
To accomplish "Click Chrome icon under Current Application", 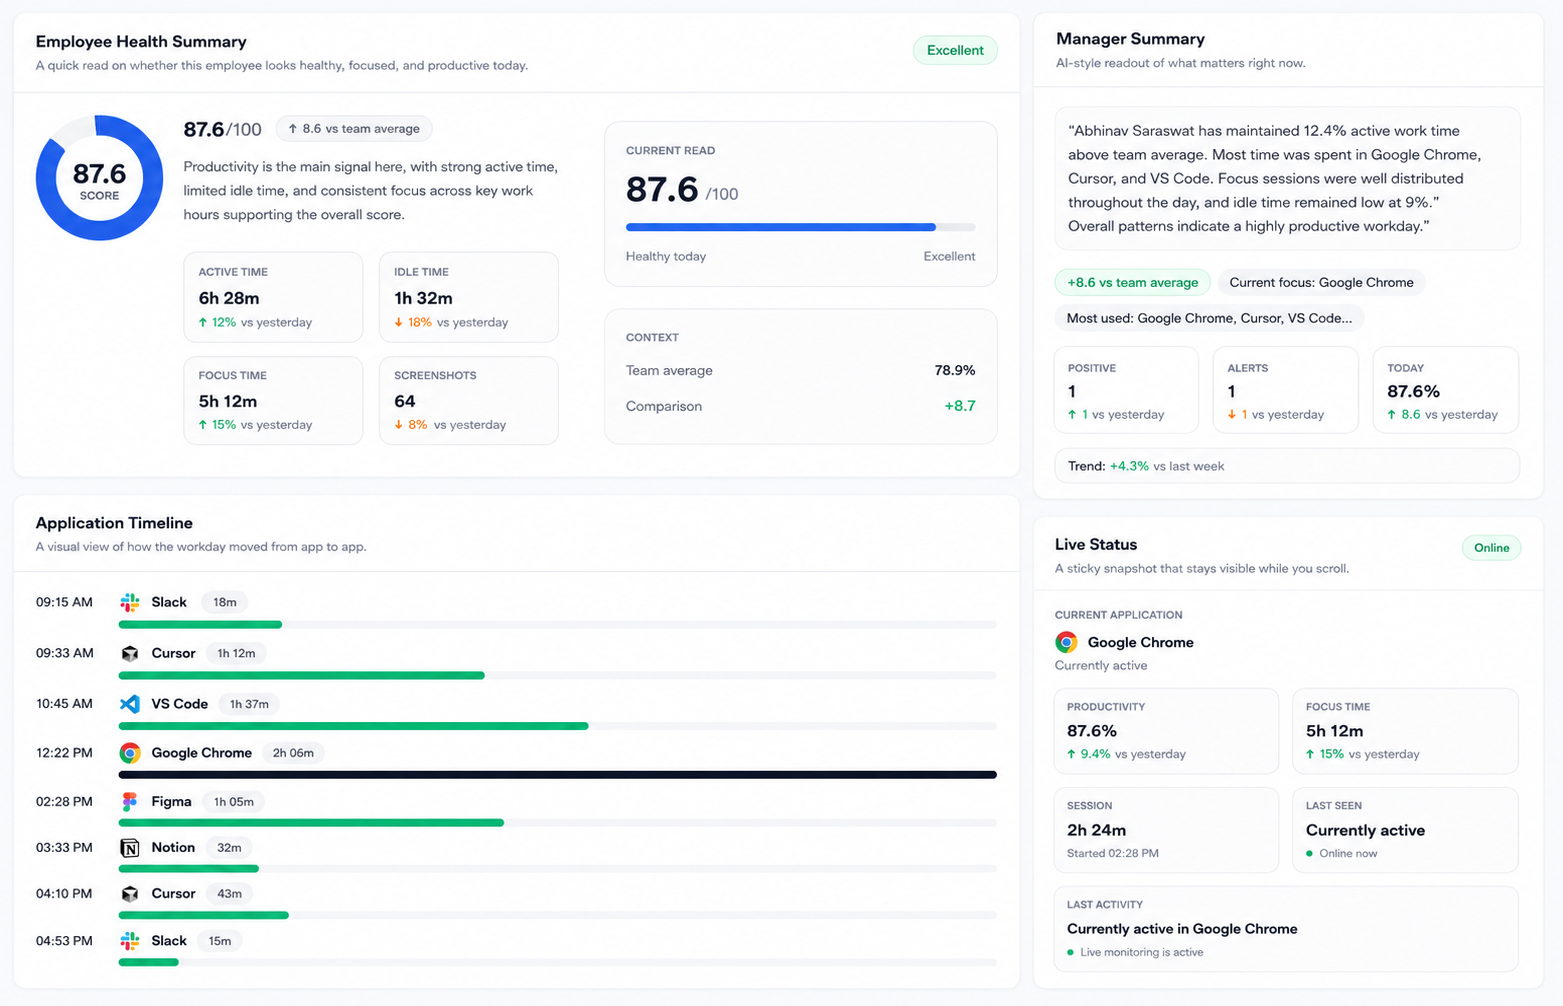I will click(1067, 642).
